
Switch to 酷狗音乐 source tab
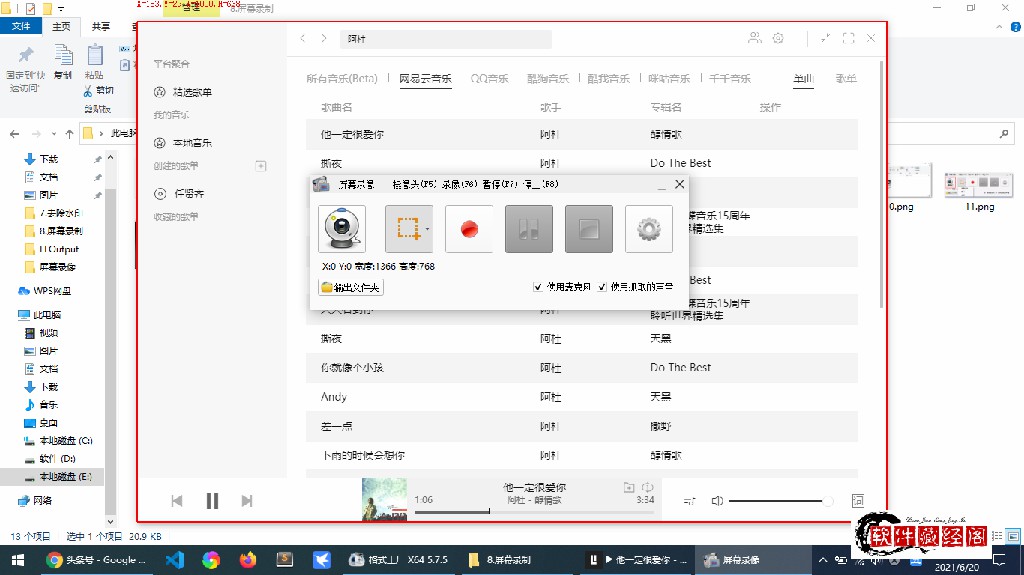point(548,78)
